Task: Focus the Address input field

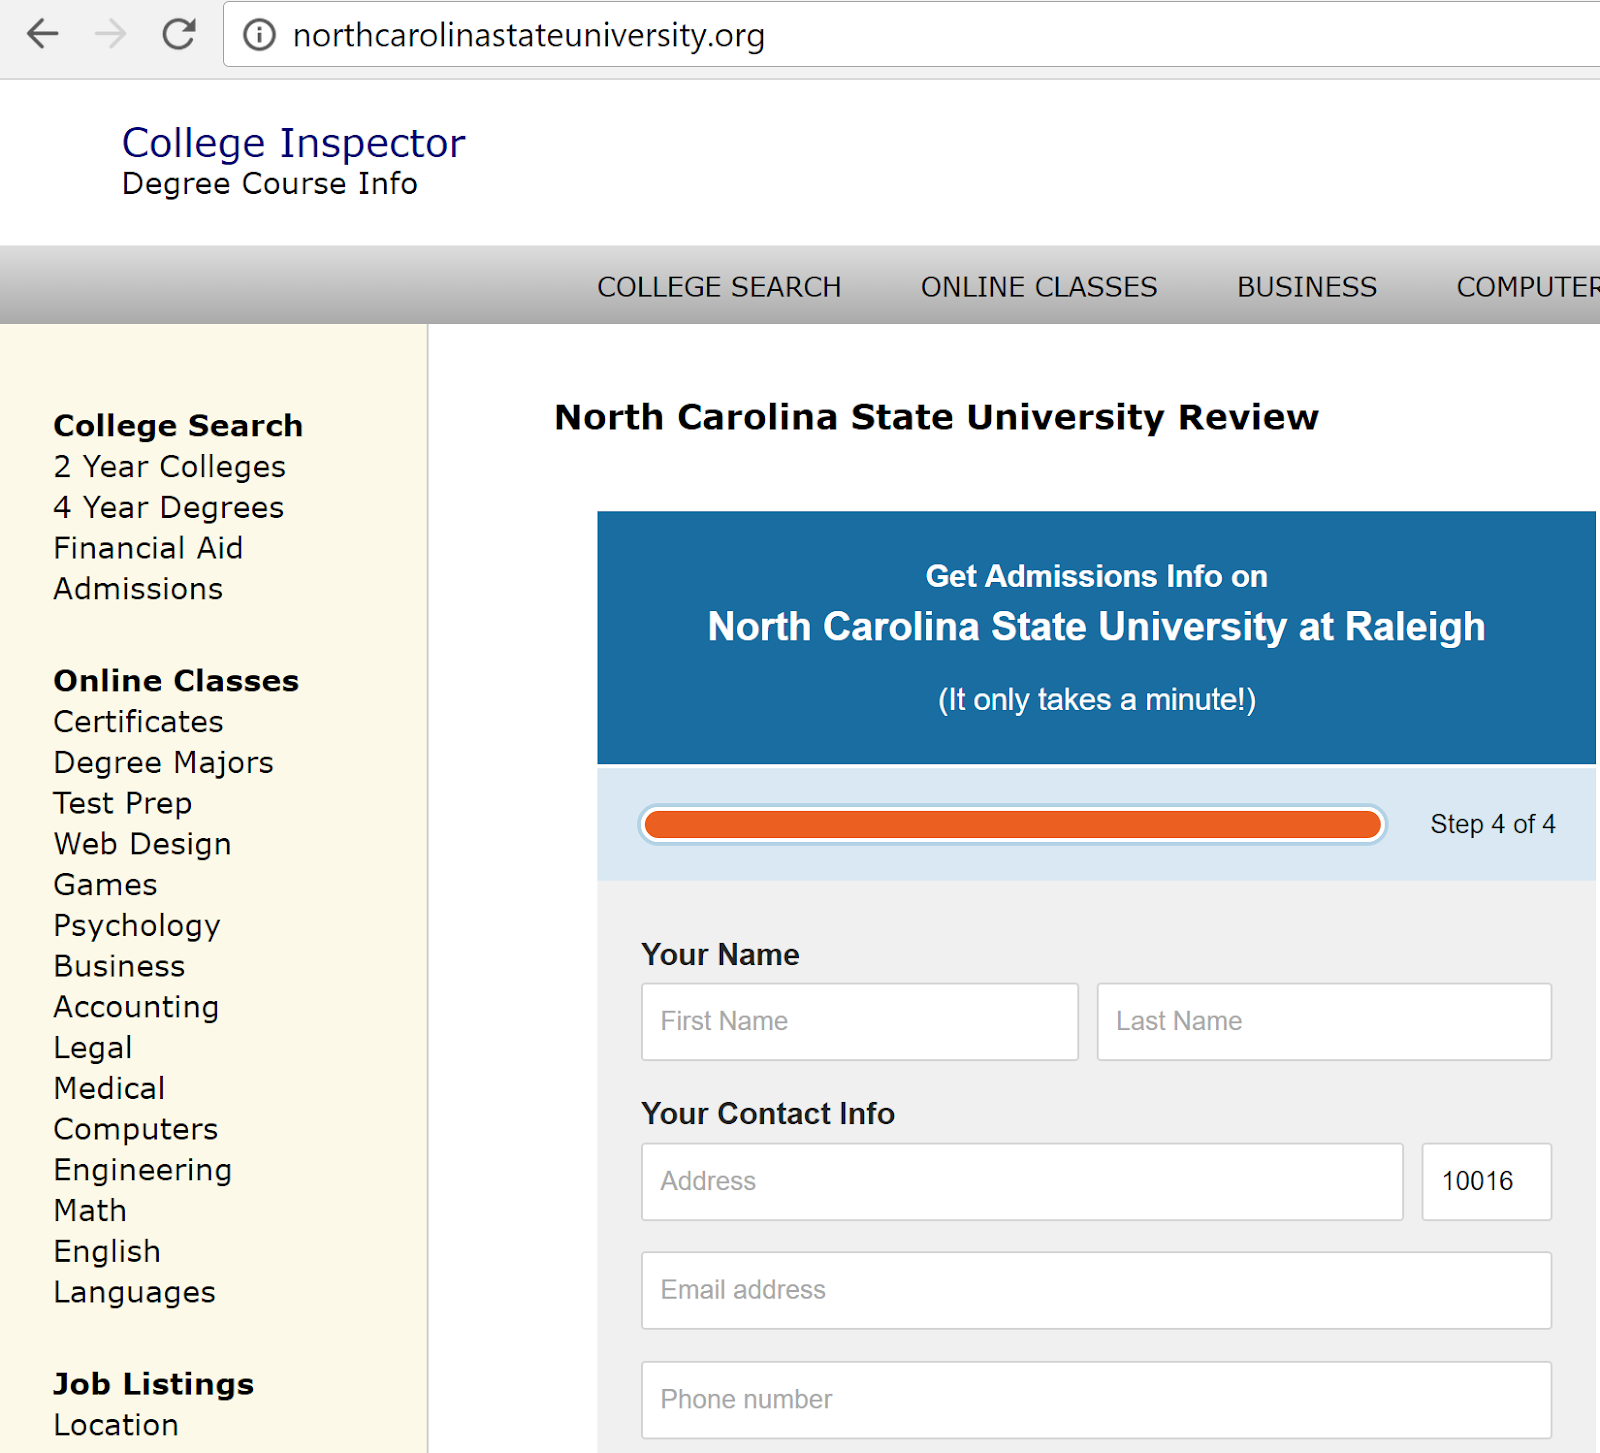Action: [1022, 1181]
